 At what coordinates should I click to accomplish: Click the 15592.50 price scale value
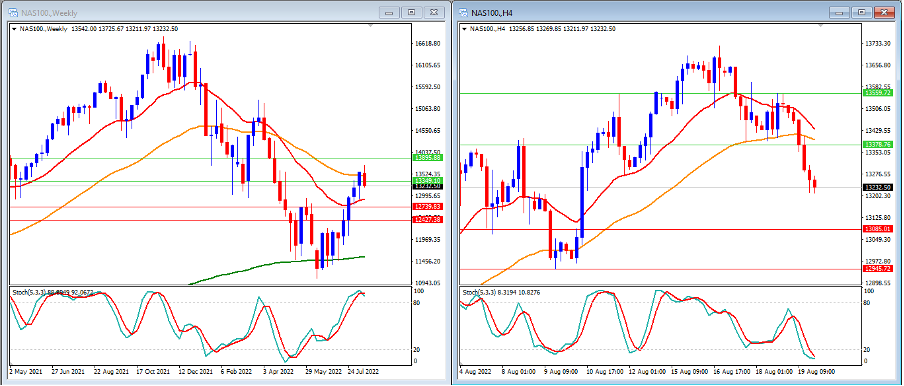(x=429, y=87)
